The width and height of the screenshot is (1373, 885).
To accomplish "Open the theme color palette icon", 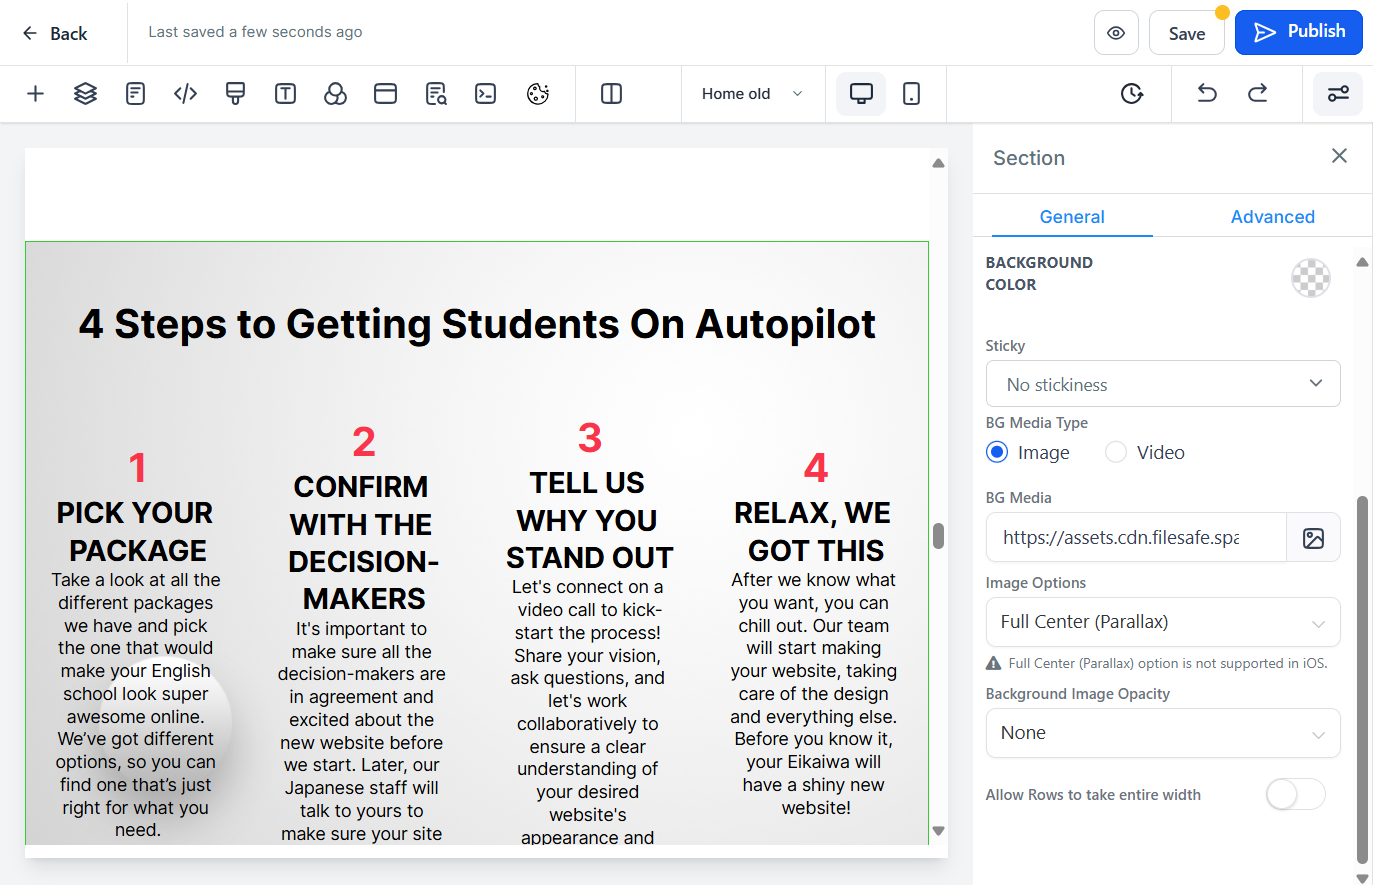I will point(538,94).
